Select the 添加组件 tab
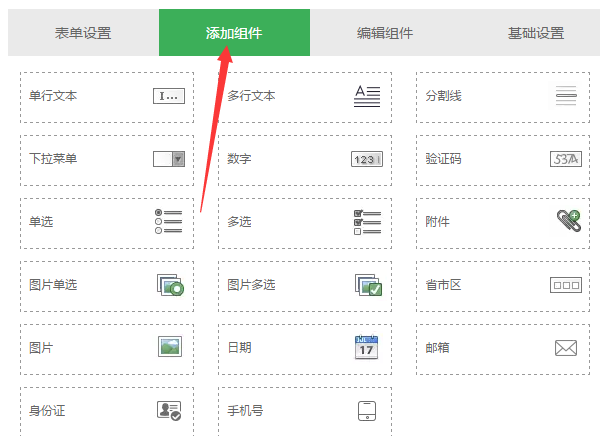This screenshot has width=600, height=436. pos(234,33)
